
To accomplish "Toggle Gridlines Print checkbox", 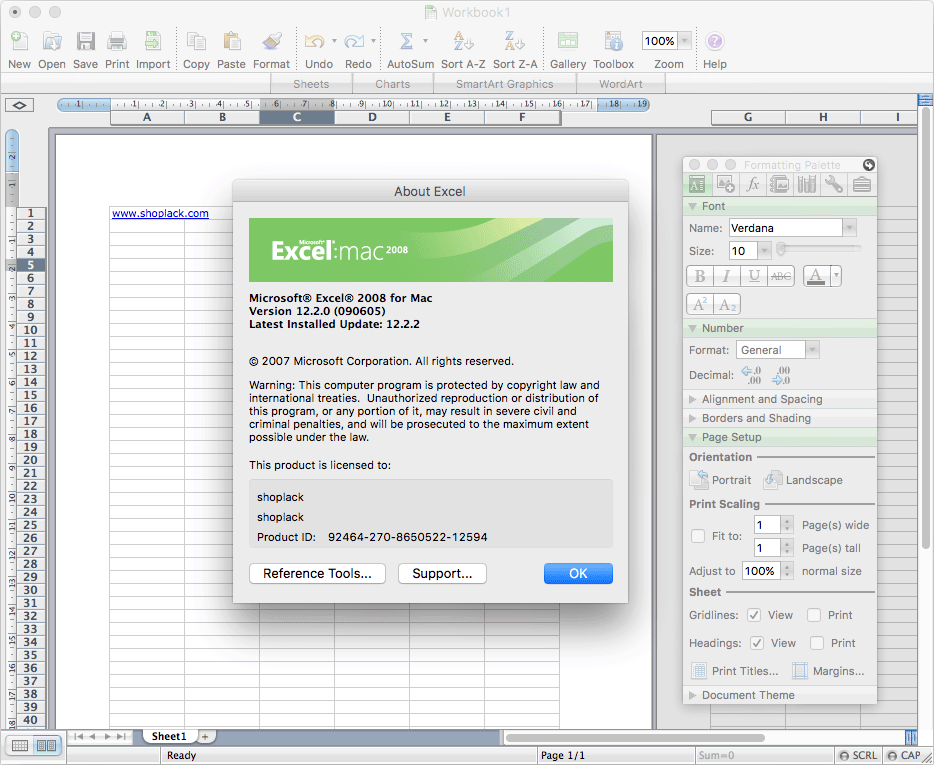I will click(x=814, y=615).
